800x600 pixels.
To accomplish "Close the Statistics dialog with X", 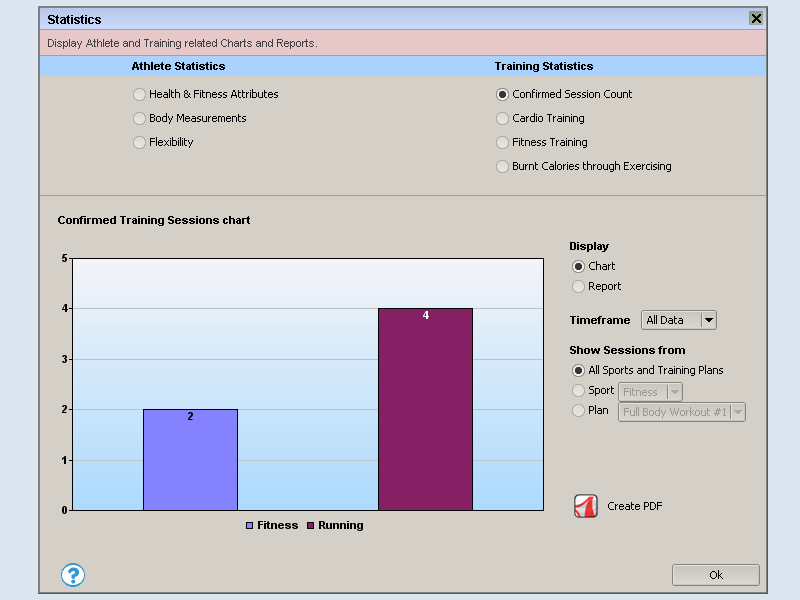I will (x=756, y=19).
